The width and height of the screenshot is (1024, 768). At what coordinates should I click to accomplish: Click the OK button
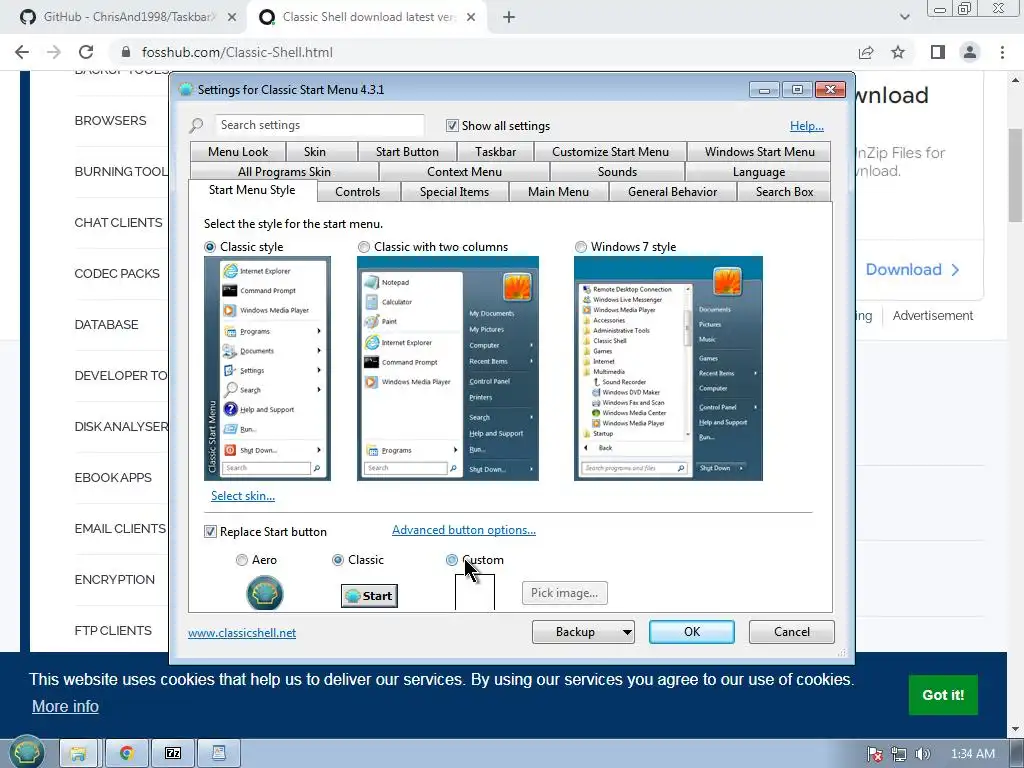pyautogui.click(x=692, y=632)
